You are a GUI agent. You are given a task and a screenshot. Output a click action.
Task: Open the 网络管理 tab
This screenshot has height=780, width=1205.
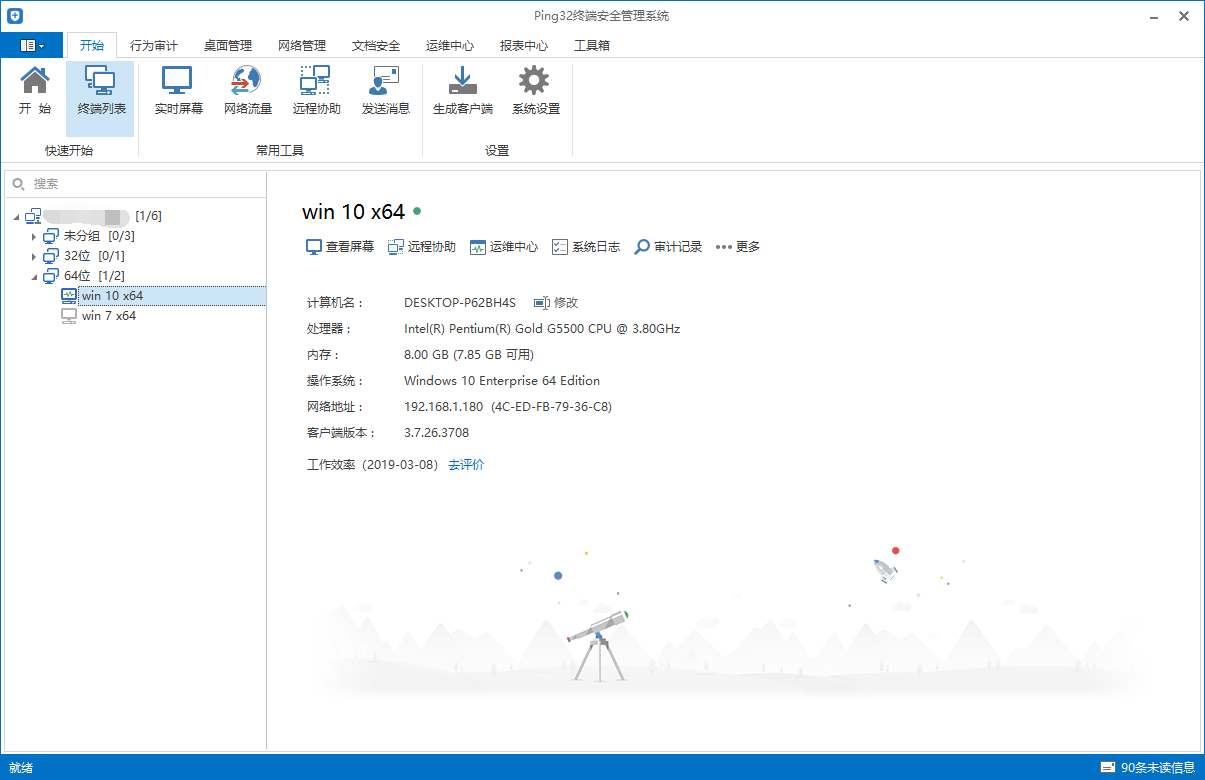click(x=302, y=45)
